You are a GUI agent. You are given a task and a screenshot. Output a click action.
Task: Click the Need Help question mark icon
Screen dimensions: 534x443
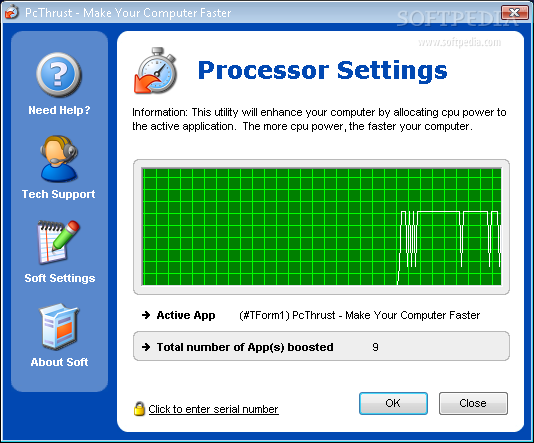coord(59,75)
